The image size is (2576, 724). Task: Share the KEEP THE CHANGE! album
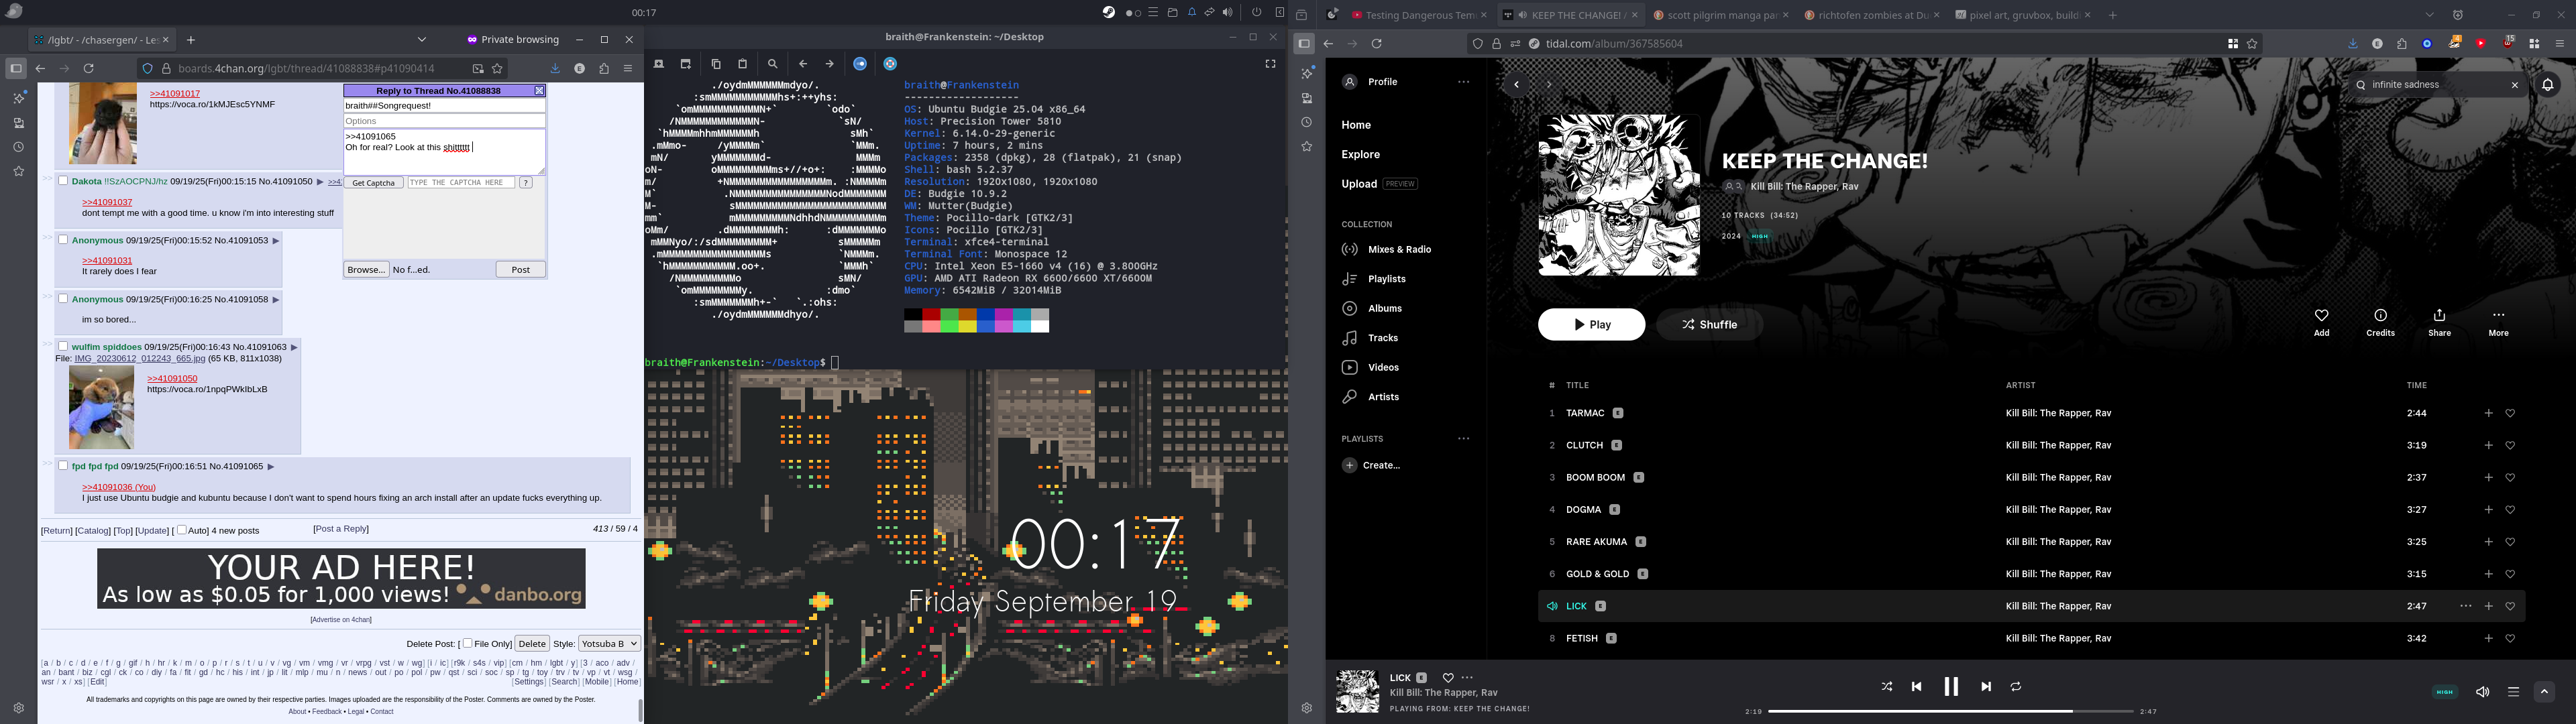tap(2439, 322)
